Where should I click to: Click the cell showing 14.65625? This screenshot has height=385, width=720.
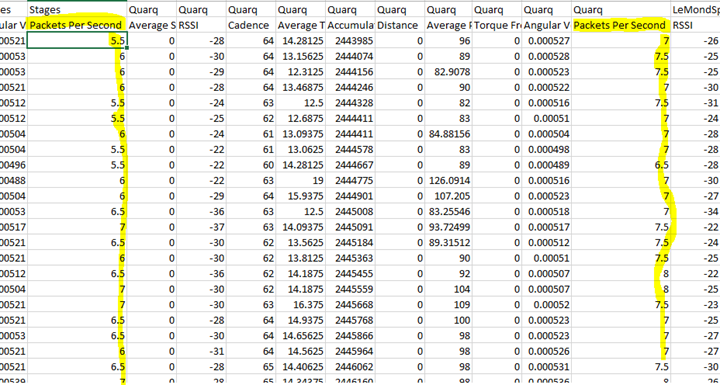tap(300, 336)
